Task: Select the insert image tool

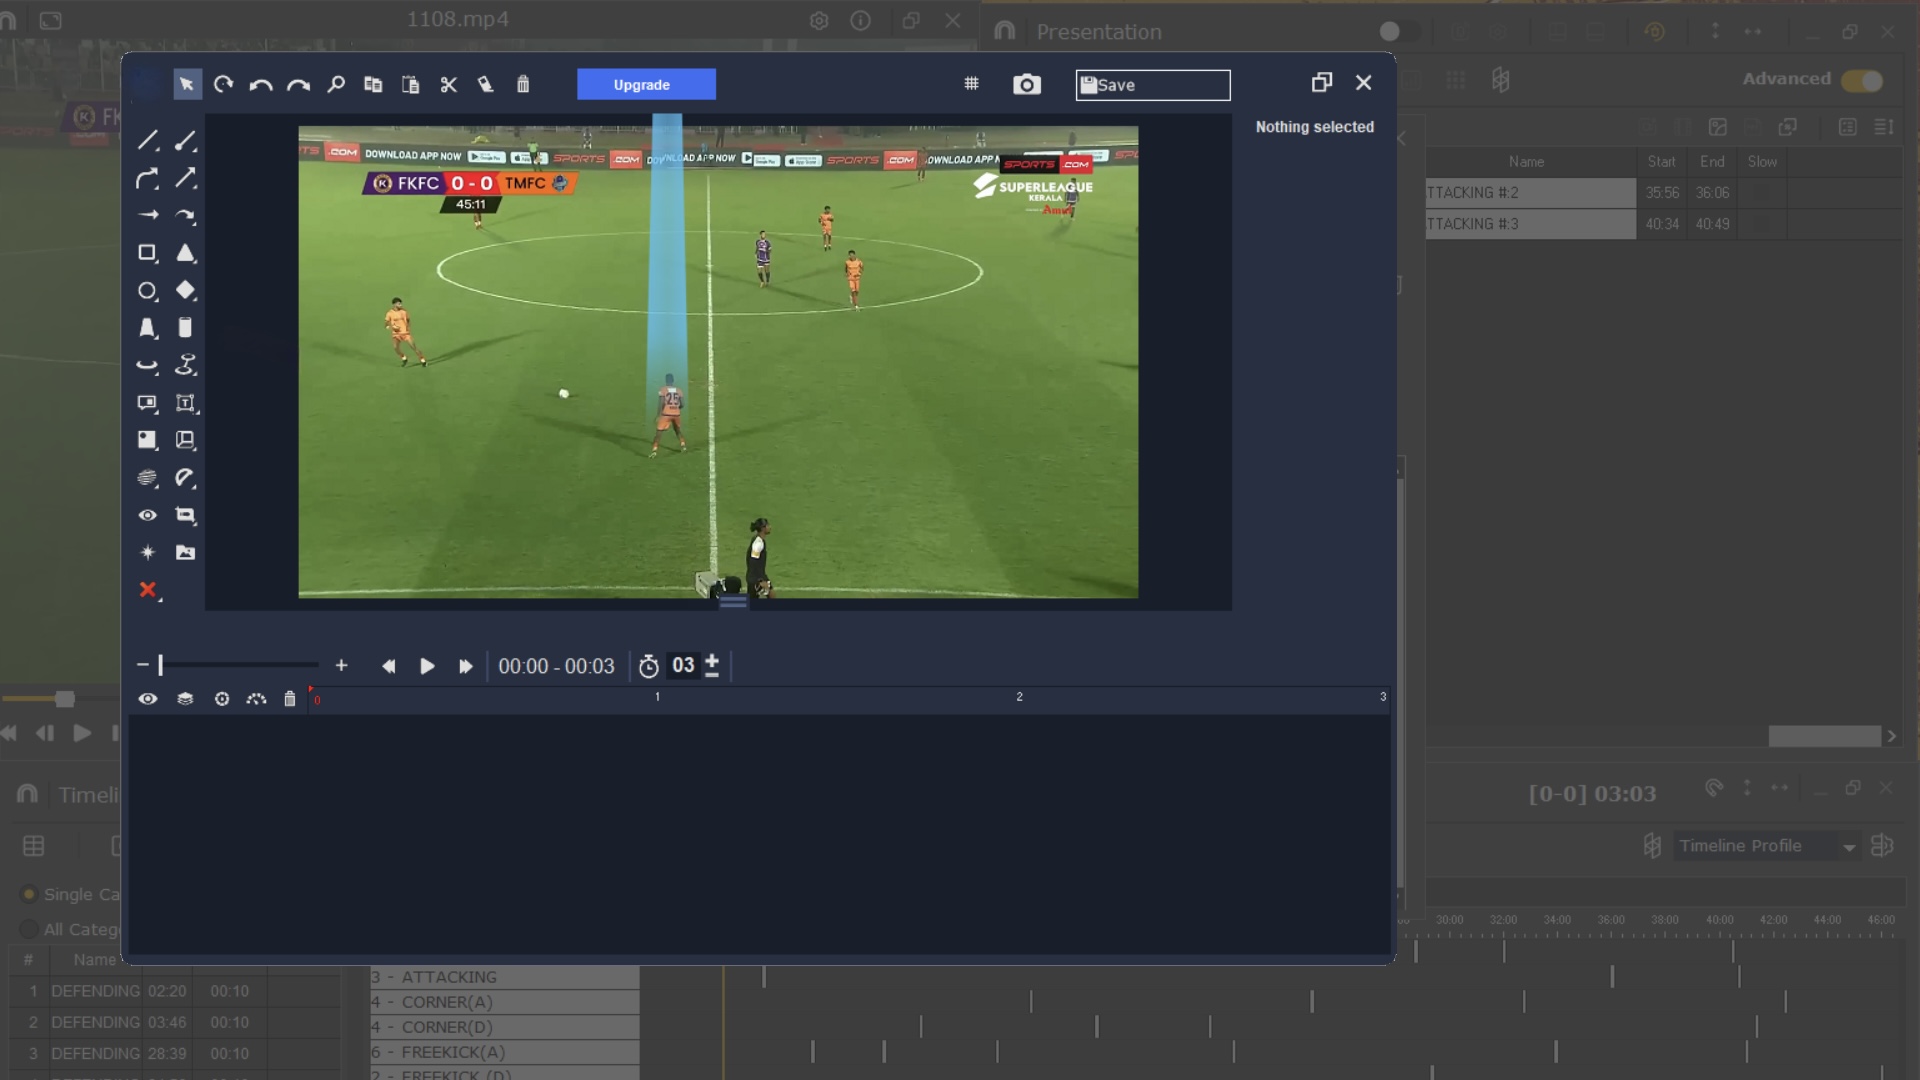Action: tap(185, 553)
